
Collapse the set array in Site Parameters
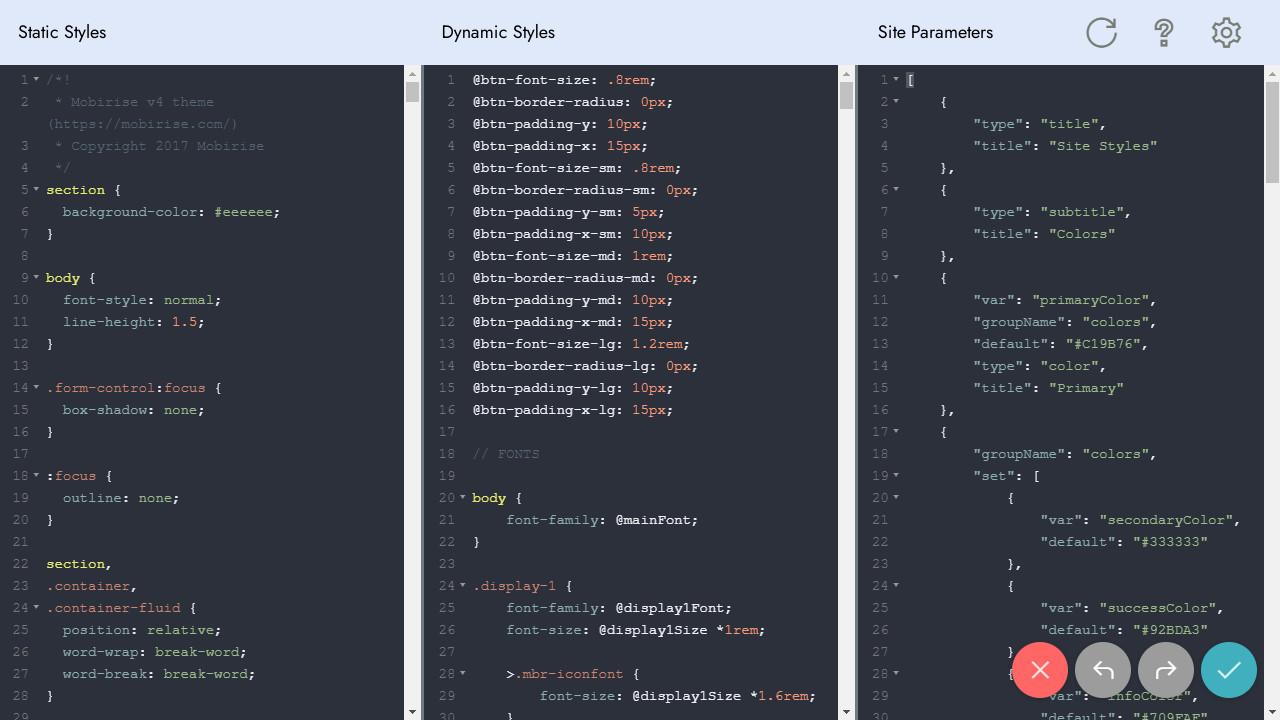[x=896, y=475]
